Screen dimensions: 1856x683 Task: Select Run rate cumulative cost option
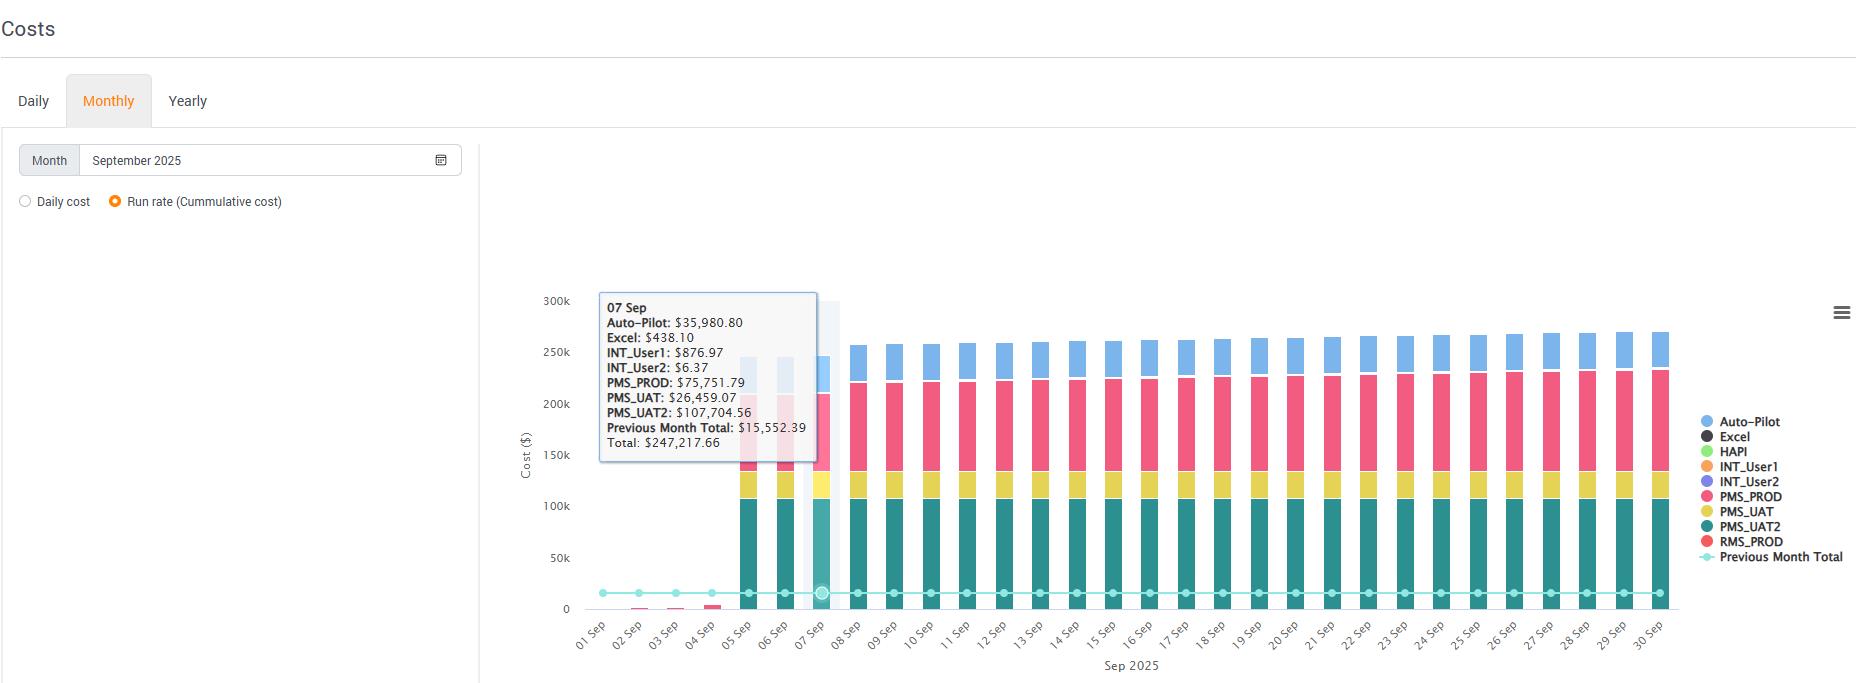115,202
